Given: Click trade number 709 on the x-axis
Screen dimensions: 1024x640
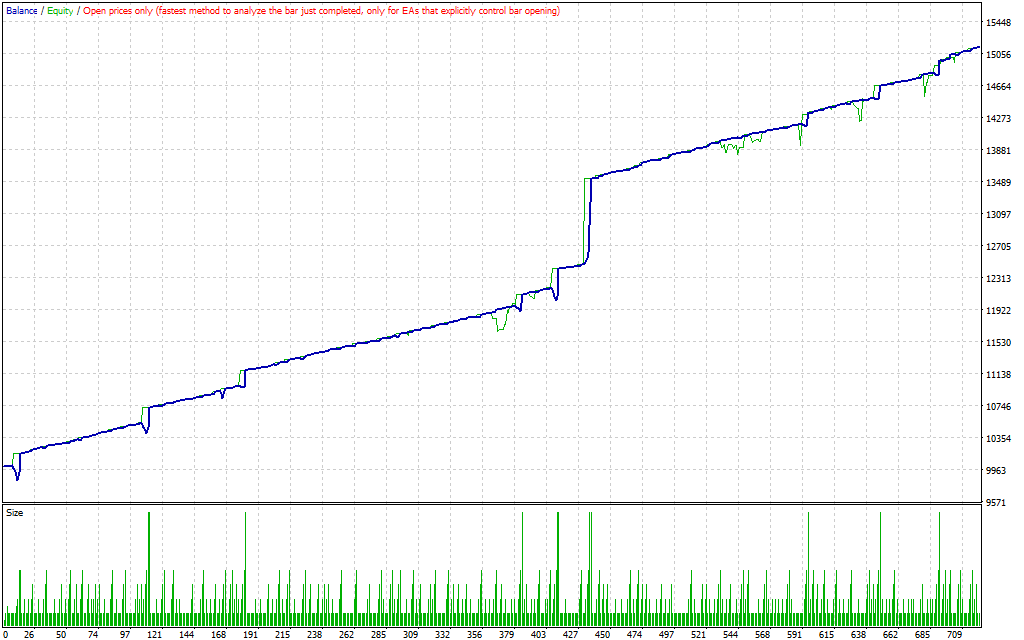Looking at the screenshot, I should (x=953, y=634).
